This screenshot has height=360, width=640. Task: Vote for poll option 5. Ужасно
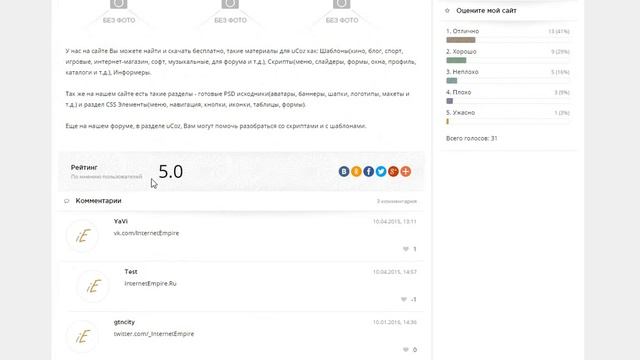point(460,113)
